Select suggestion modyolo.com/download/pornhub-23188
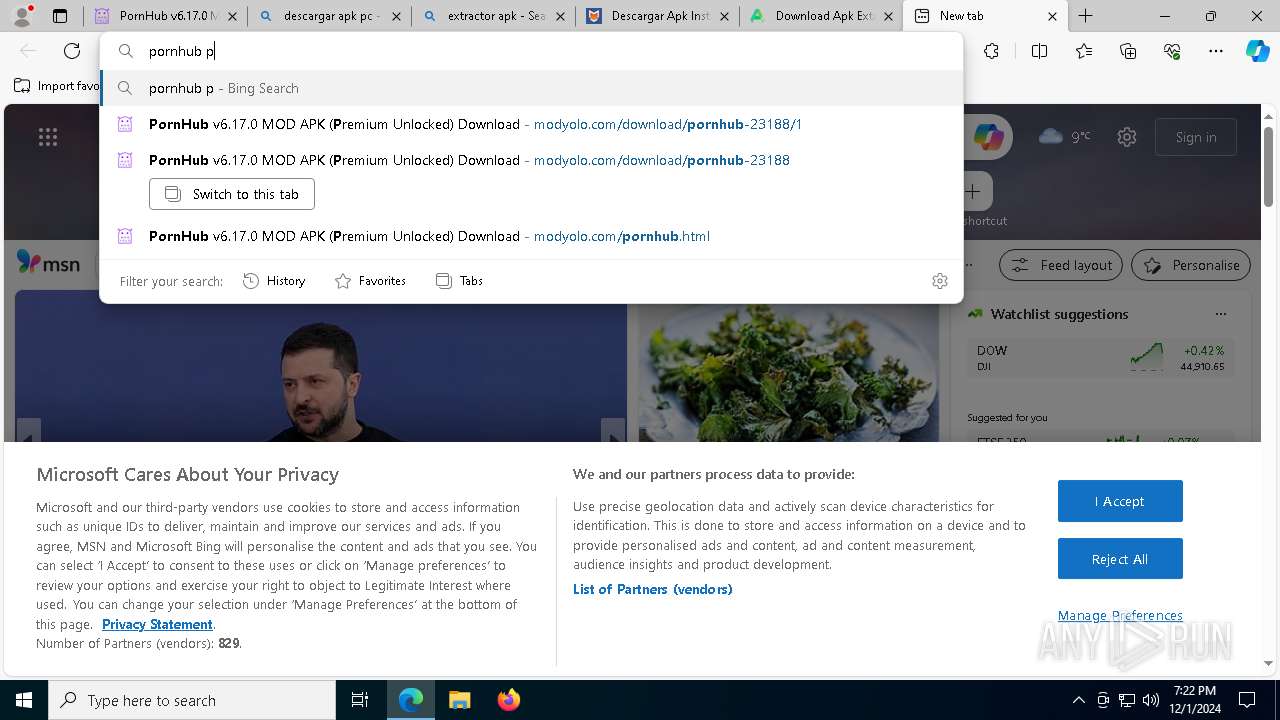 tap(531, 160)
